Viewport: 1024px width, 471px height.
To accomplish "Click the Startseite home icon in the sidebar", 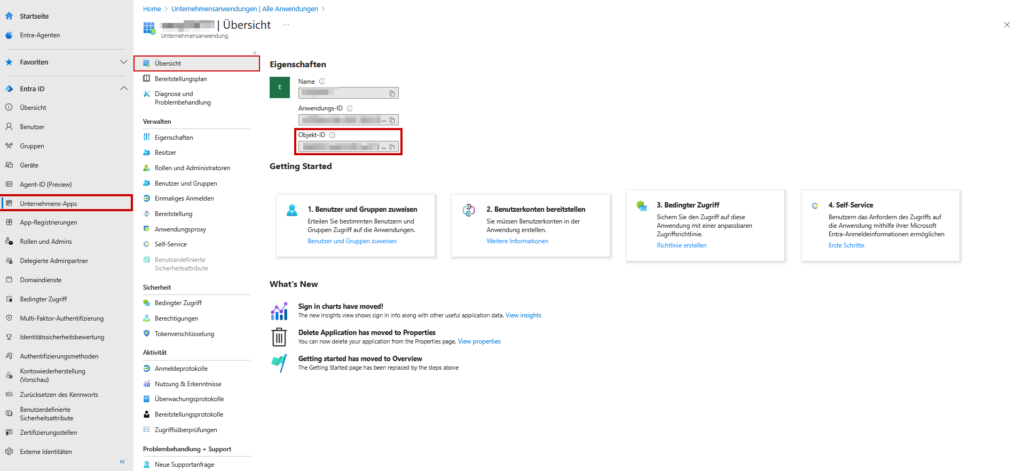I will pyautogui.click(x=9, y=16).
